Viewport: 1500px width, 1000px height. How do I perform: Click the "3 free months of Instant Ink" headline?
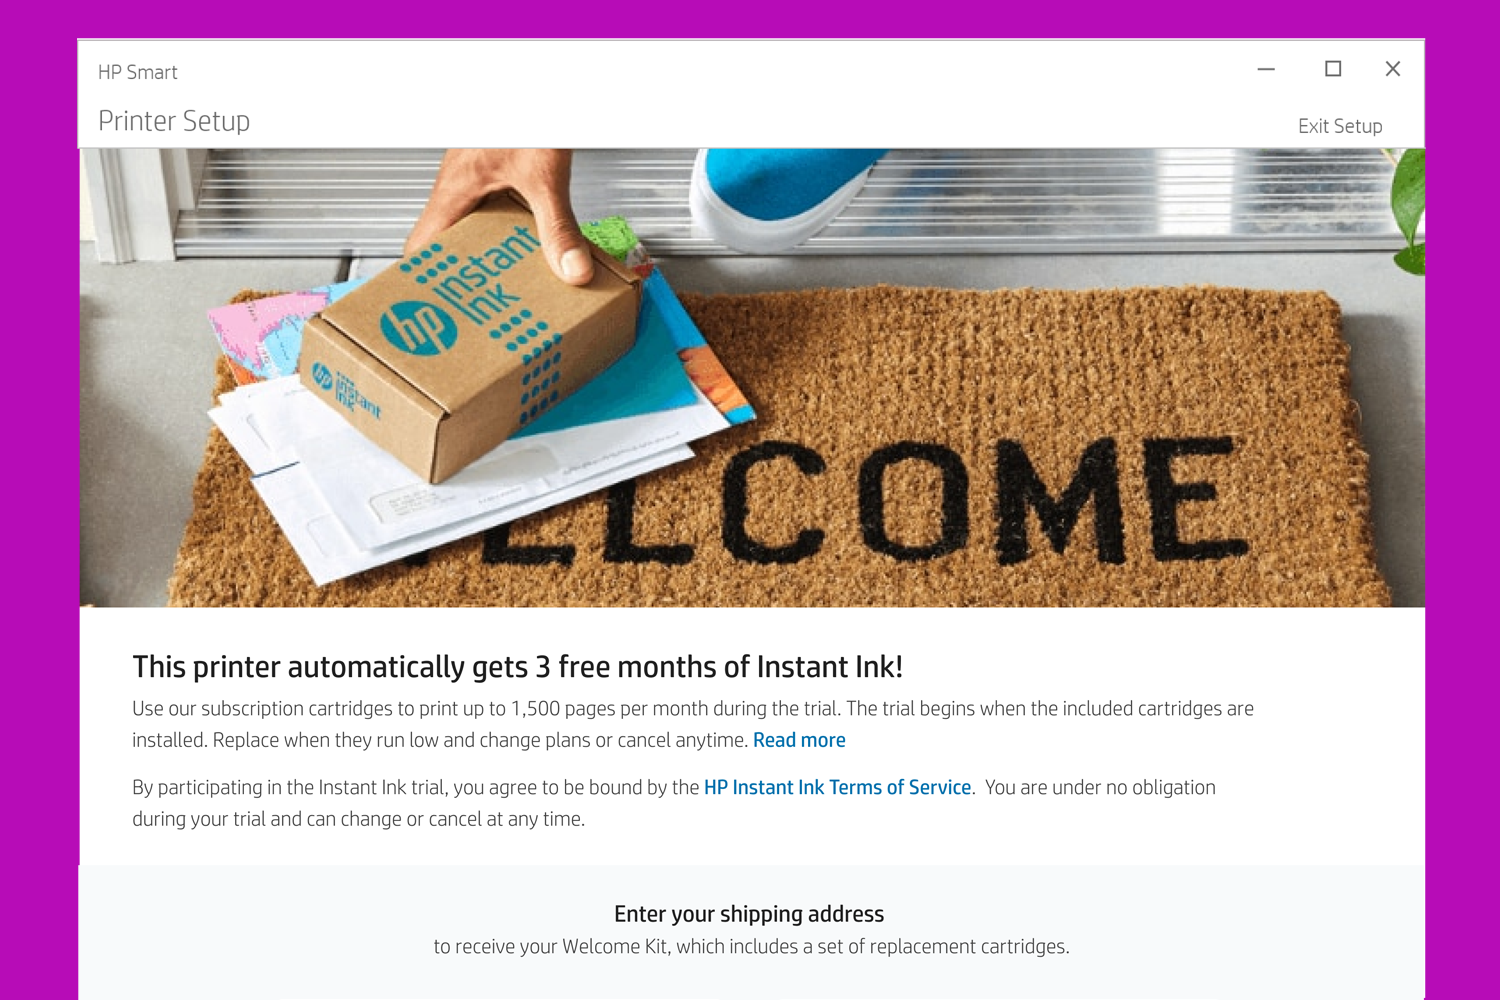tap(517, 667)
